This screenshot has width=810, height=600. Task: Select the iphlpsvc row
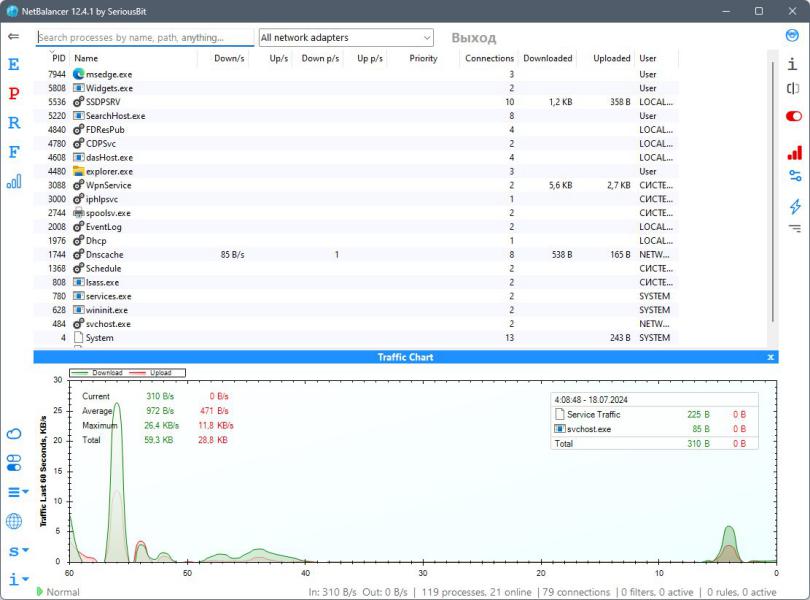pos(356,199)
